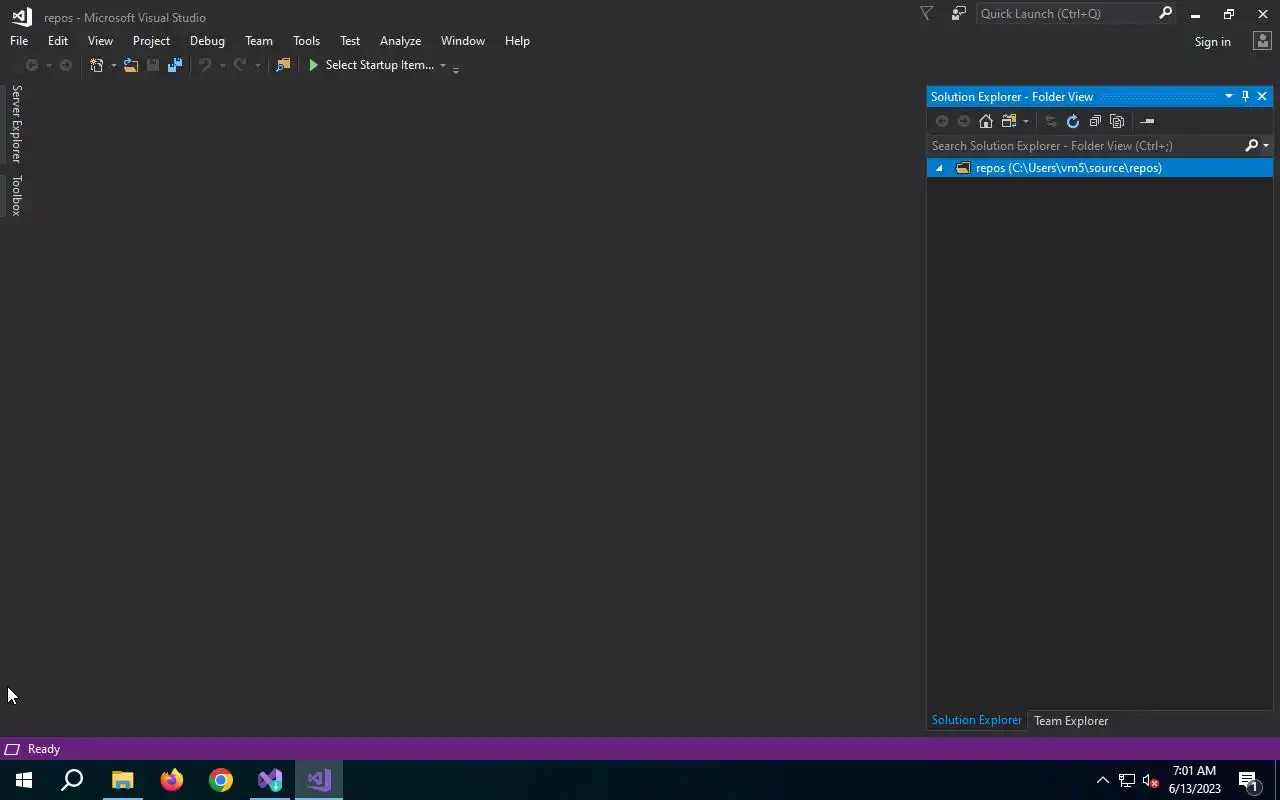
Task: Open the File menu
Action: click(x=19, y=41)
